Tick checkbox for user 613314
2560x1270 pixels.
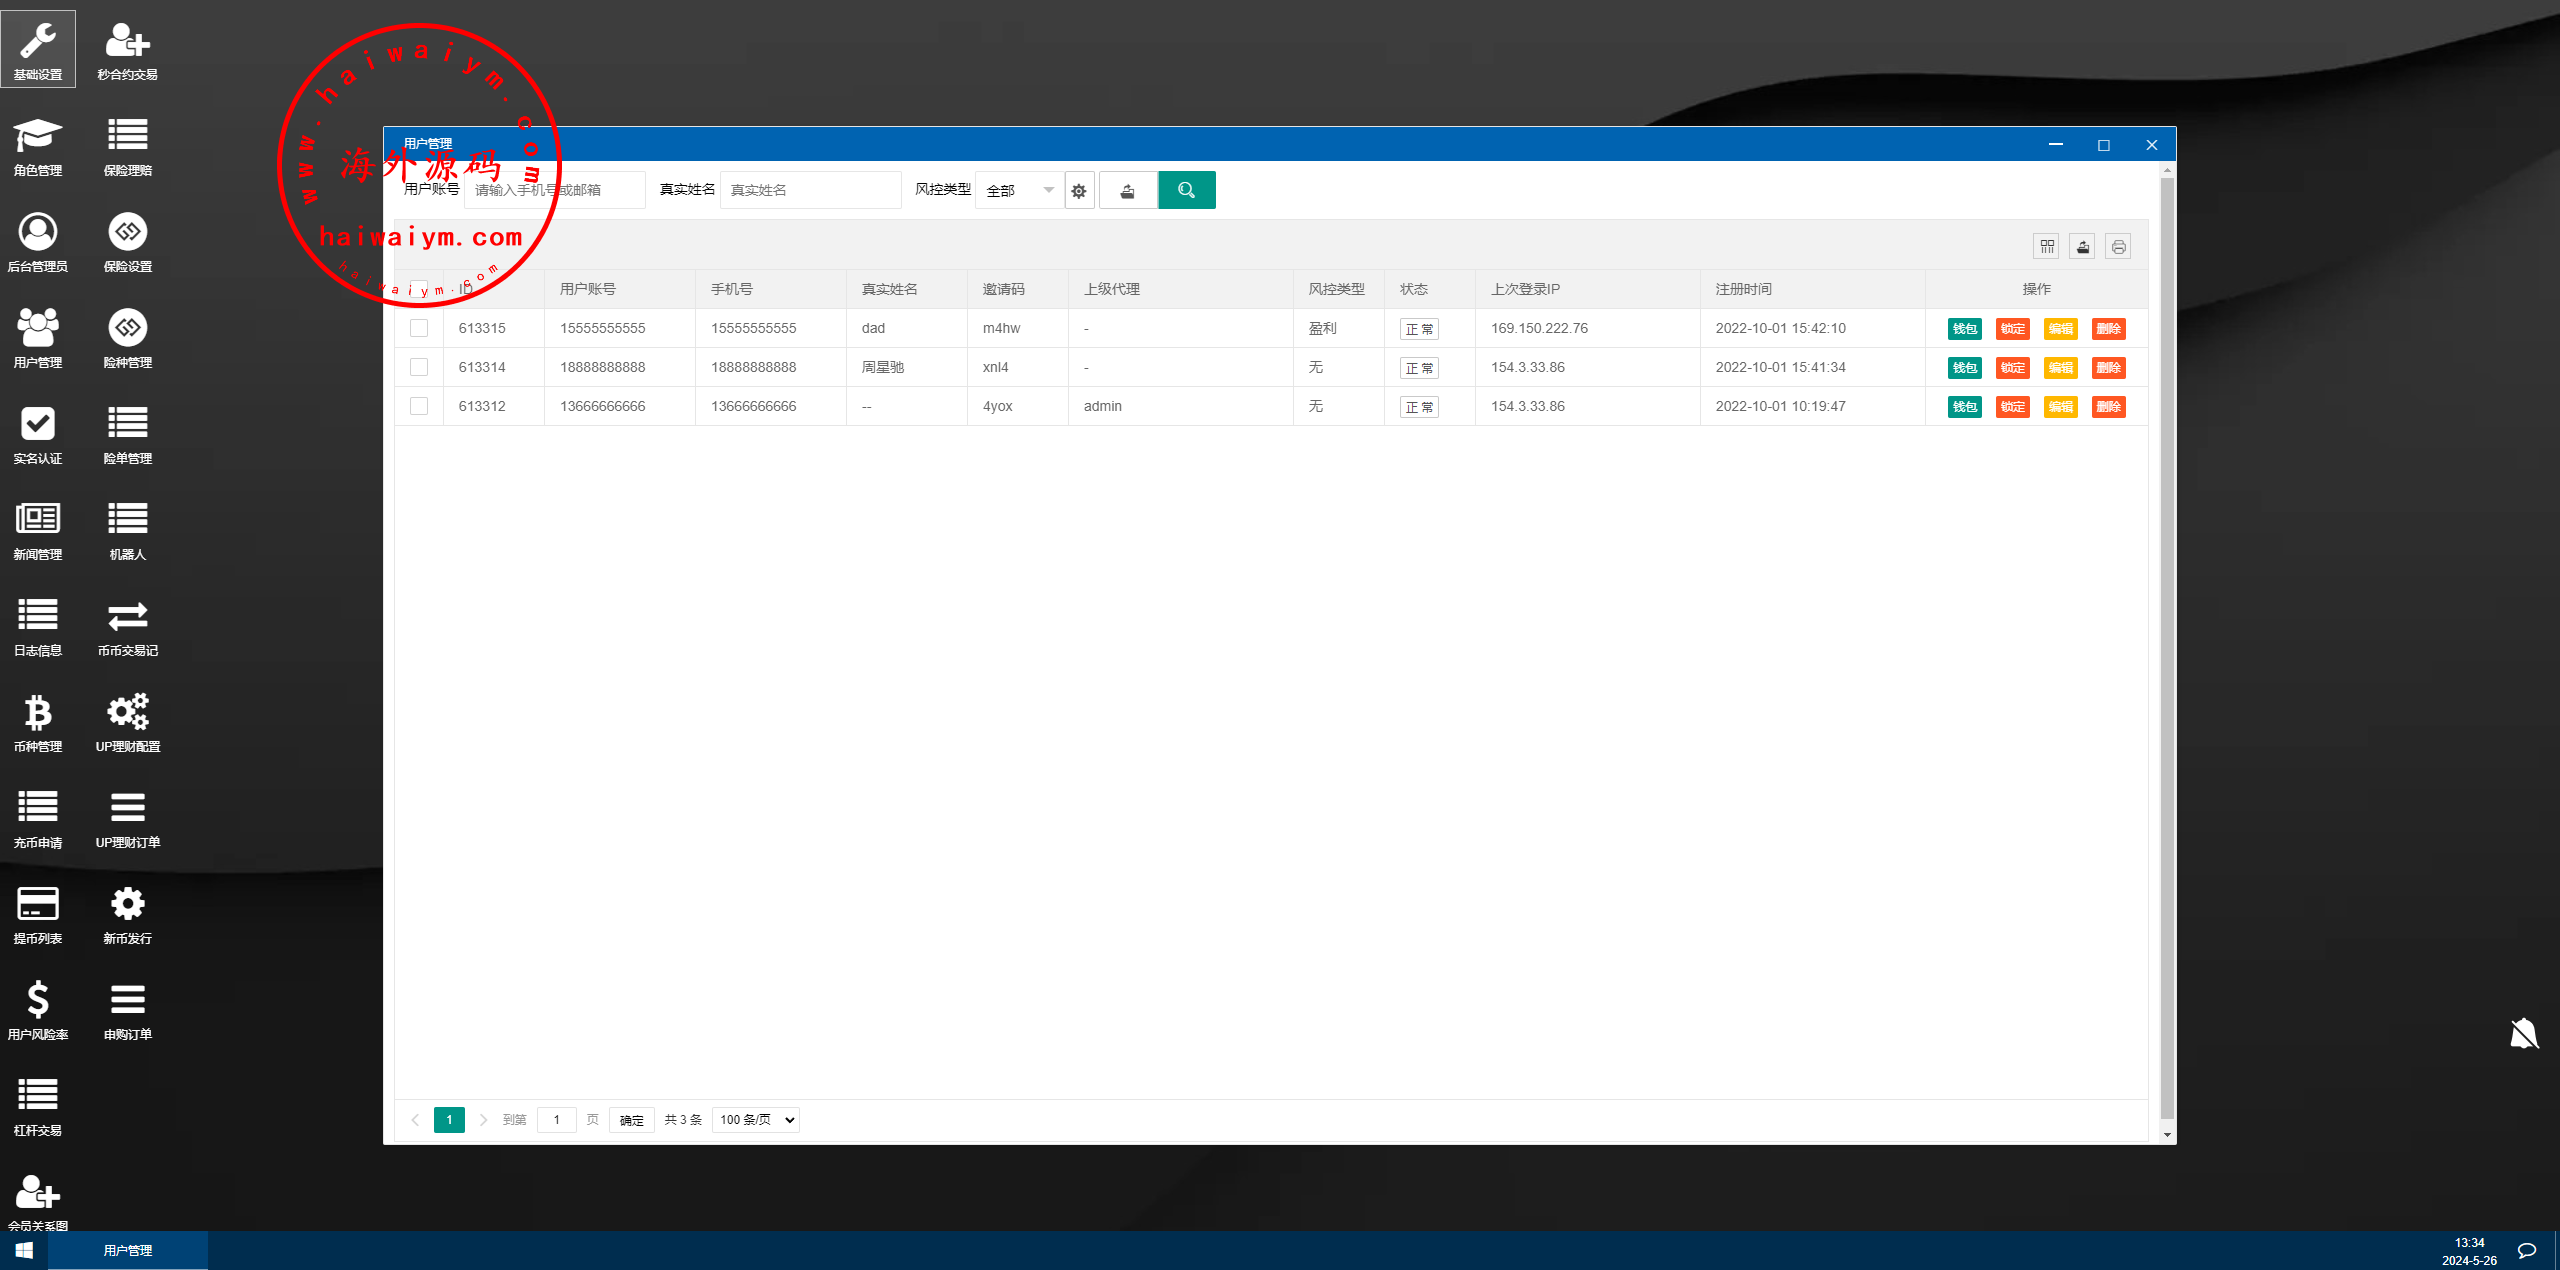click(x=419, y=367)
